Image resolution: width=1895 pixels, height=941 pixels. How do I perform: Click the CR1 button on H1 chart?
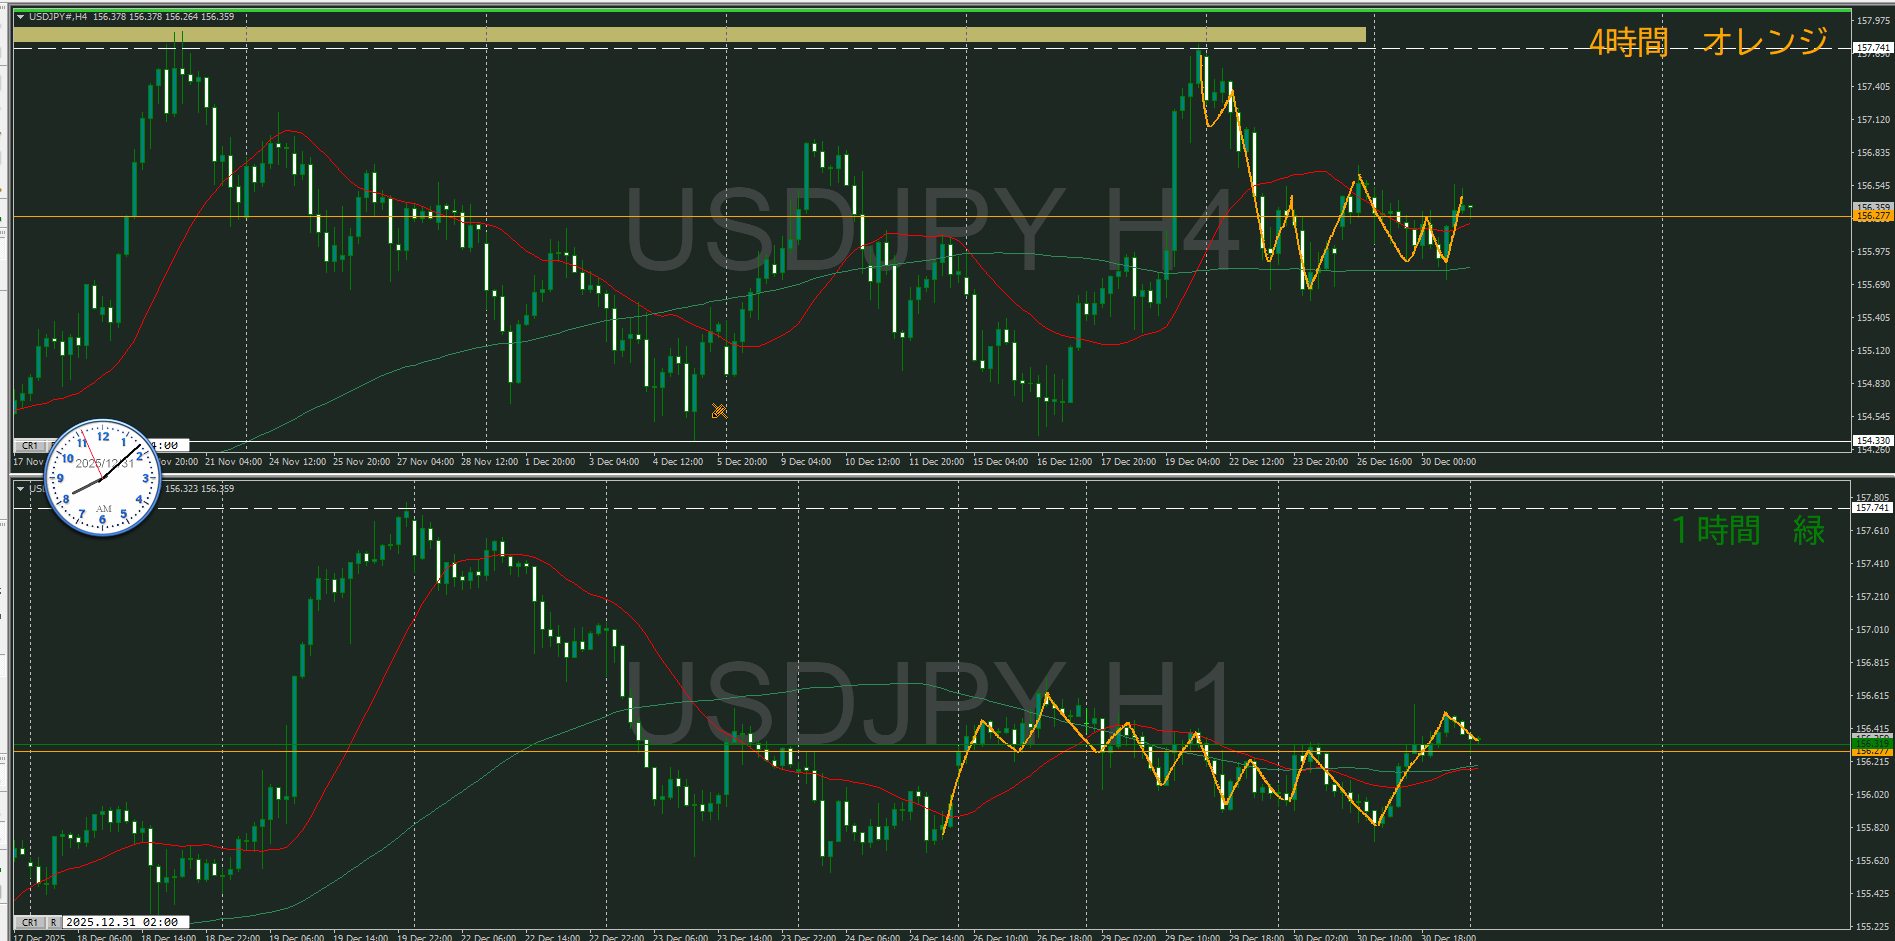[x=30, y=922]
